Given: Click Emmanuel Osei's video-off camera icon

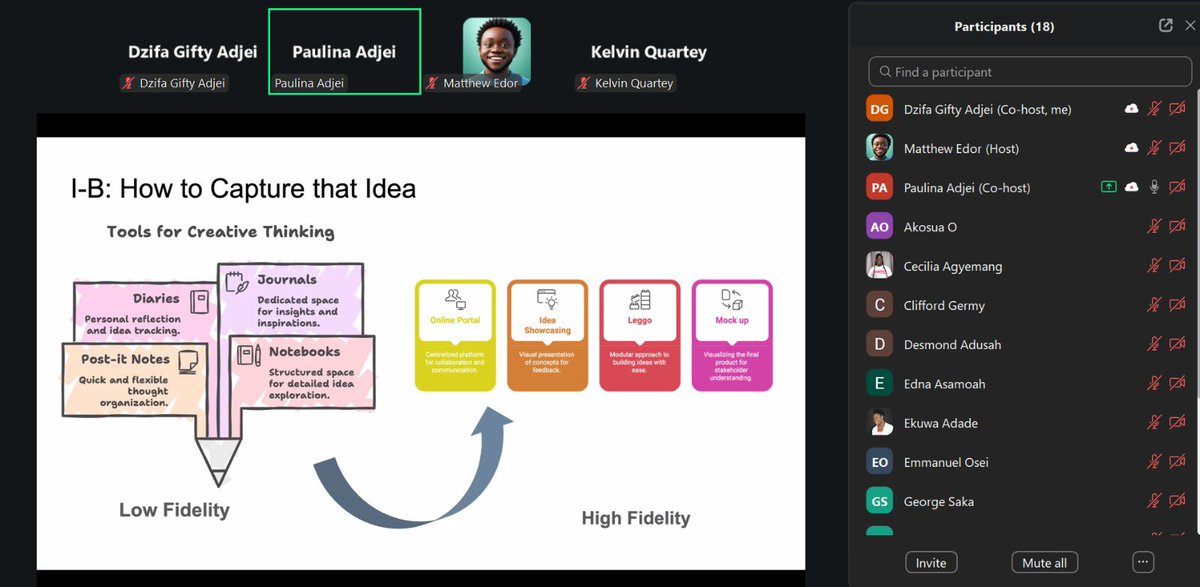Looking at the screenshot, I should pyautogui.click(x=1177, y=462).
